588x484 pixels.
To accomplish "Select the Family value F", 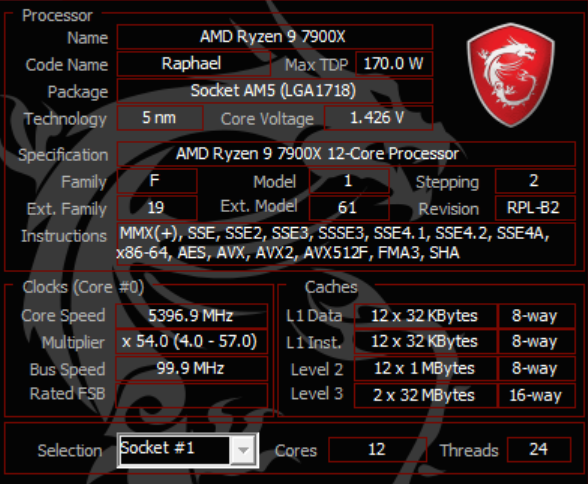I will [157, 181].
